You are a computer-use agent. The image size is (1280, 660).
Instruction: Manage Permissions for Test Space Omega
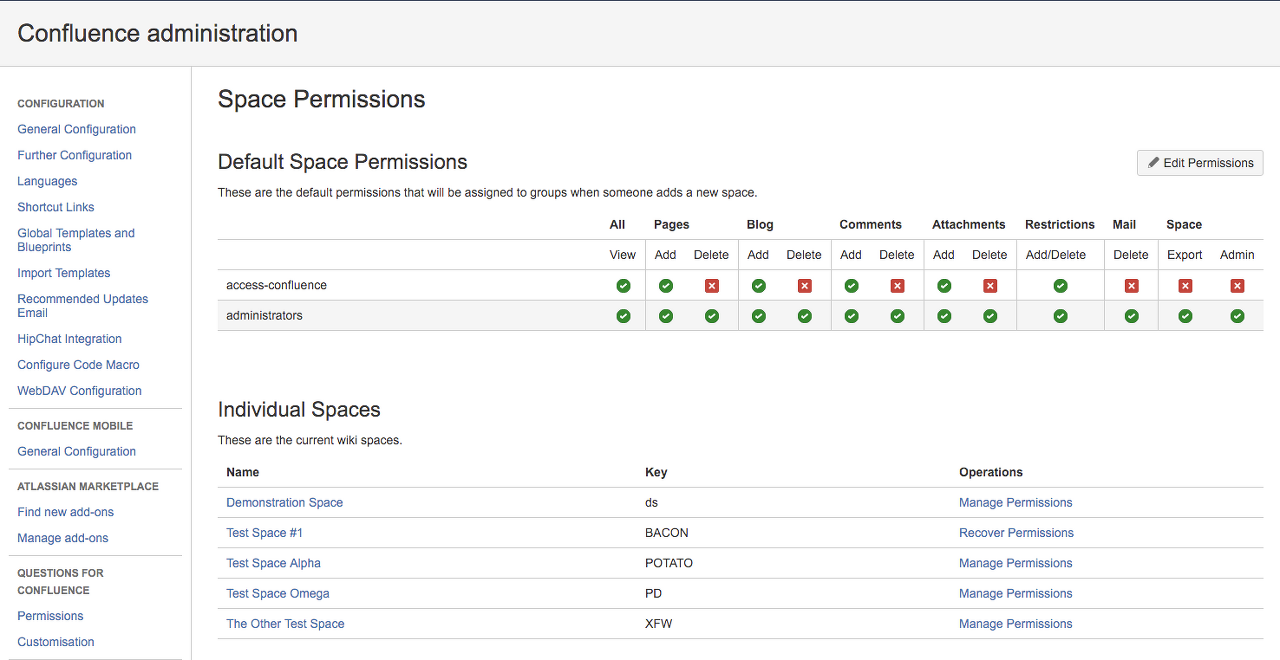point(1015,594)
